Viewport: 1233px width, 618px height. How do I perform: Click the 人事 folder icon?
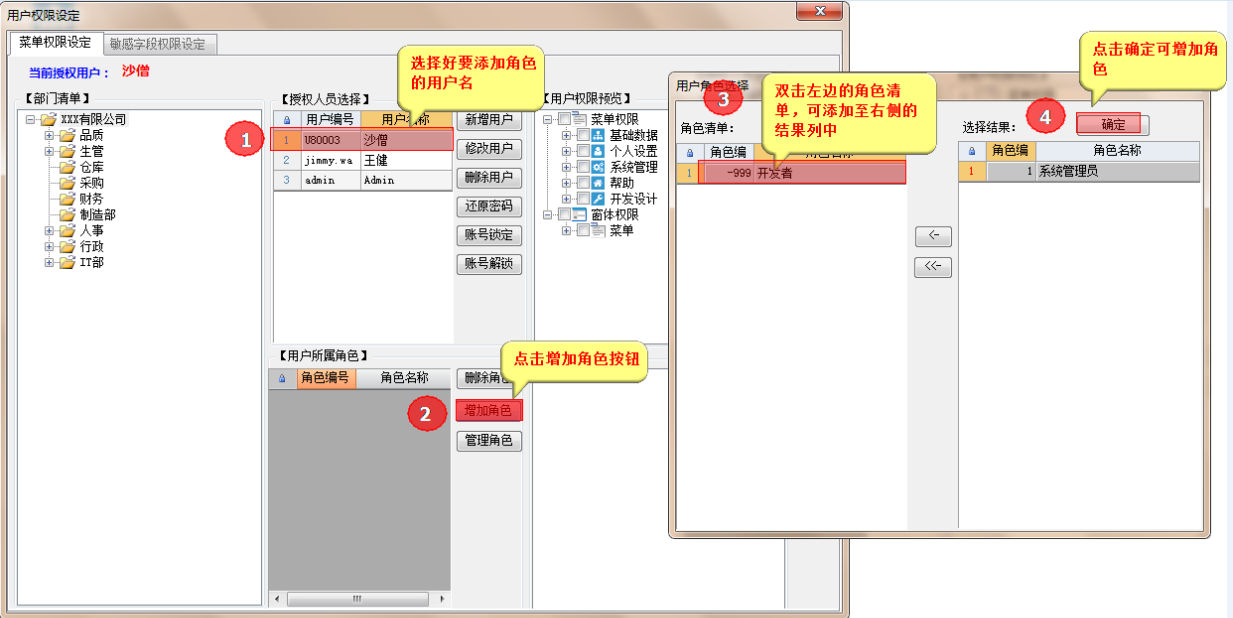(x=67, y=231)
